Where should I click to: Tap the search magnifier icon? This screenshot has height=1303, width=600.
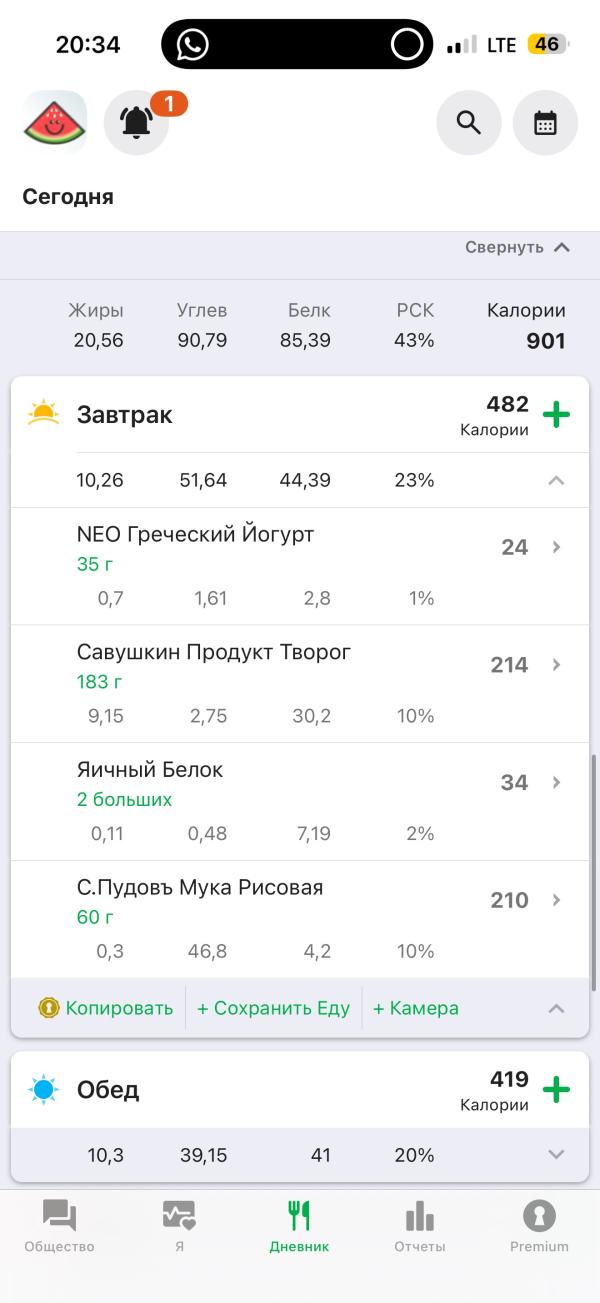coord(468,123)
